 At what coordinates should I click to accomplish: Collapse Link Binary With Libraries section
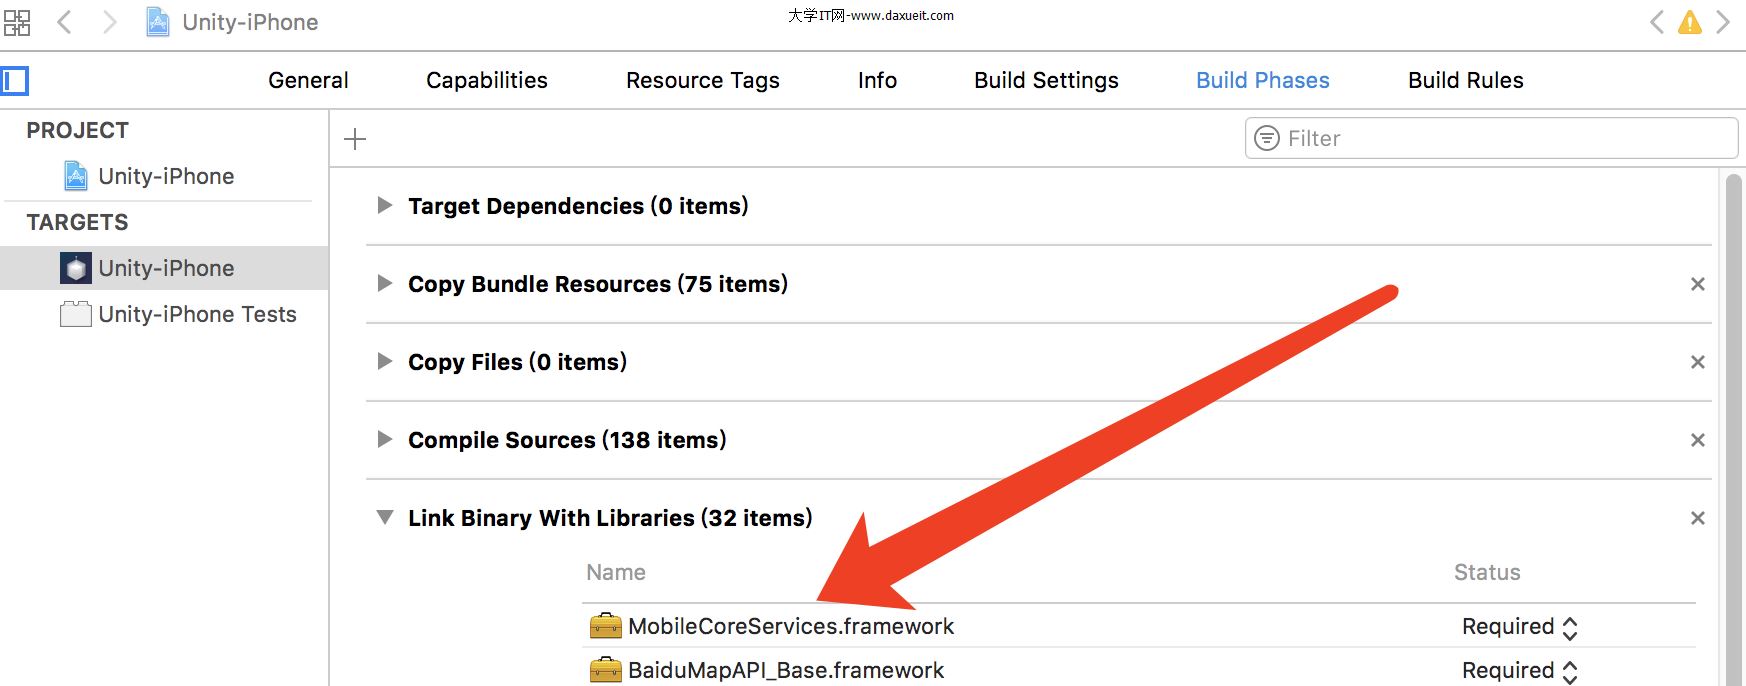pos(385,517)
